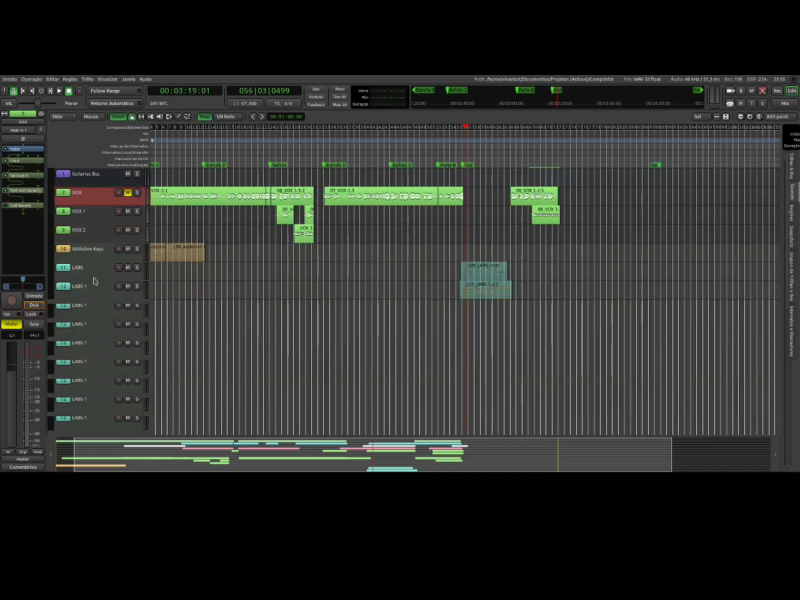The width and height of the screenshot is (800, 600).
Task: Open the 1/4 Note grid dropdown
Action: point(229,116)
